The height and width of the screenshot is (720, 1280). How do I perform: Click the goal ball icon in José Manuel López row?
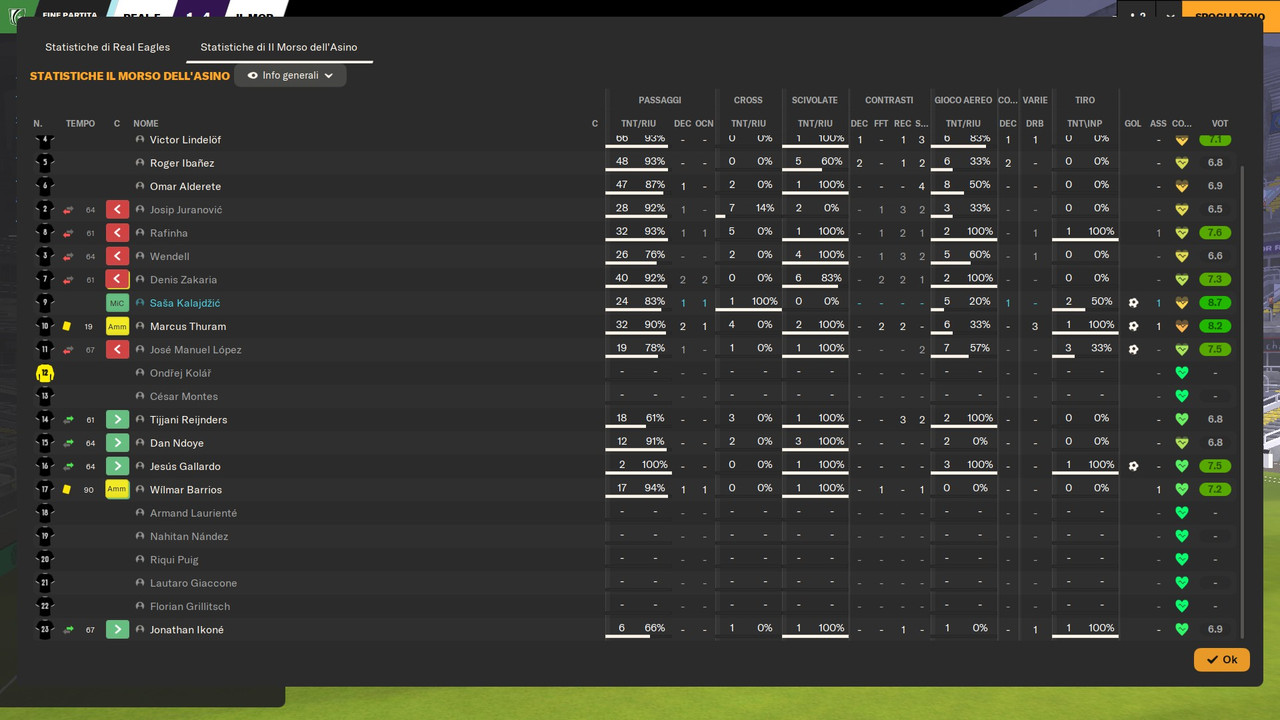coord(1133,350)
